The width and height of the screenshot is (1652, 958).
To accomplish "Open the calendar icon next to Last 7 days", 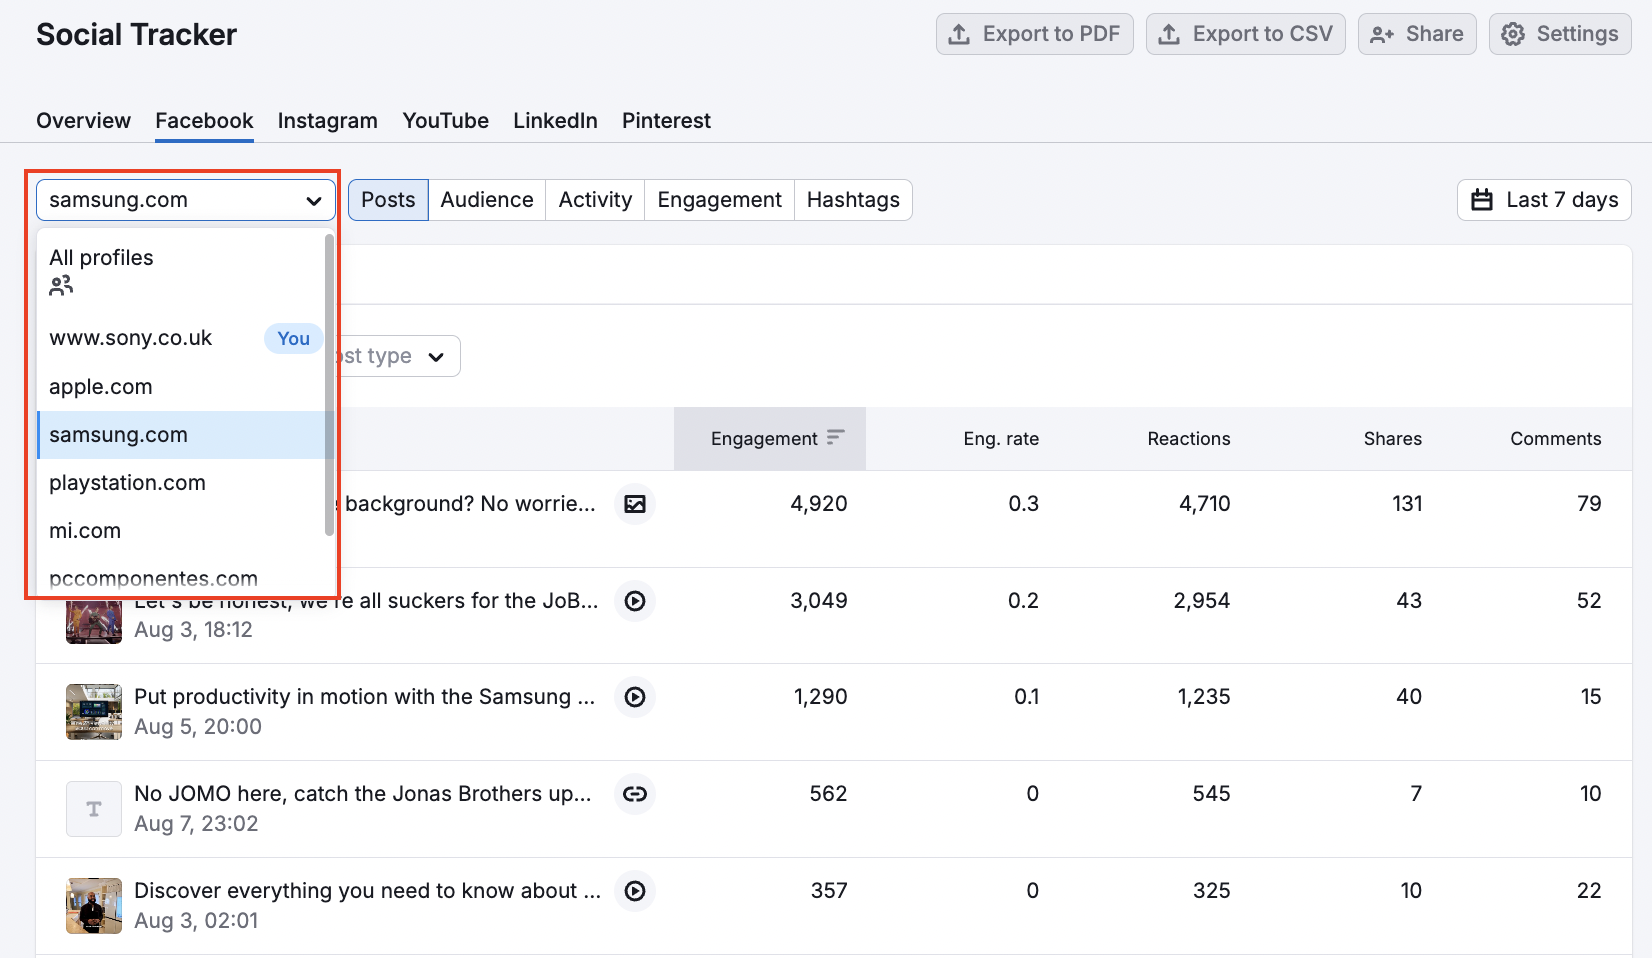I will tap(1483, 200).
